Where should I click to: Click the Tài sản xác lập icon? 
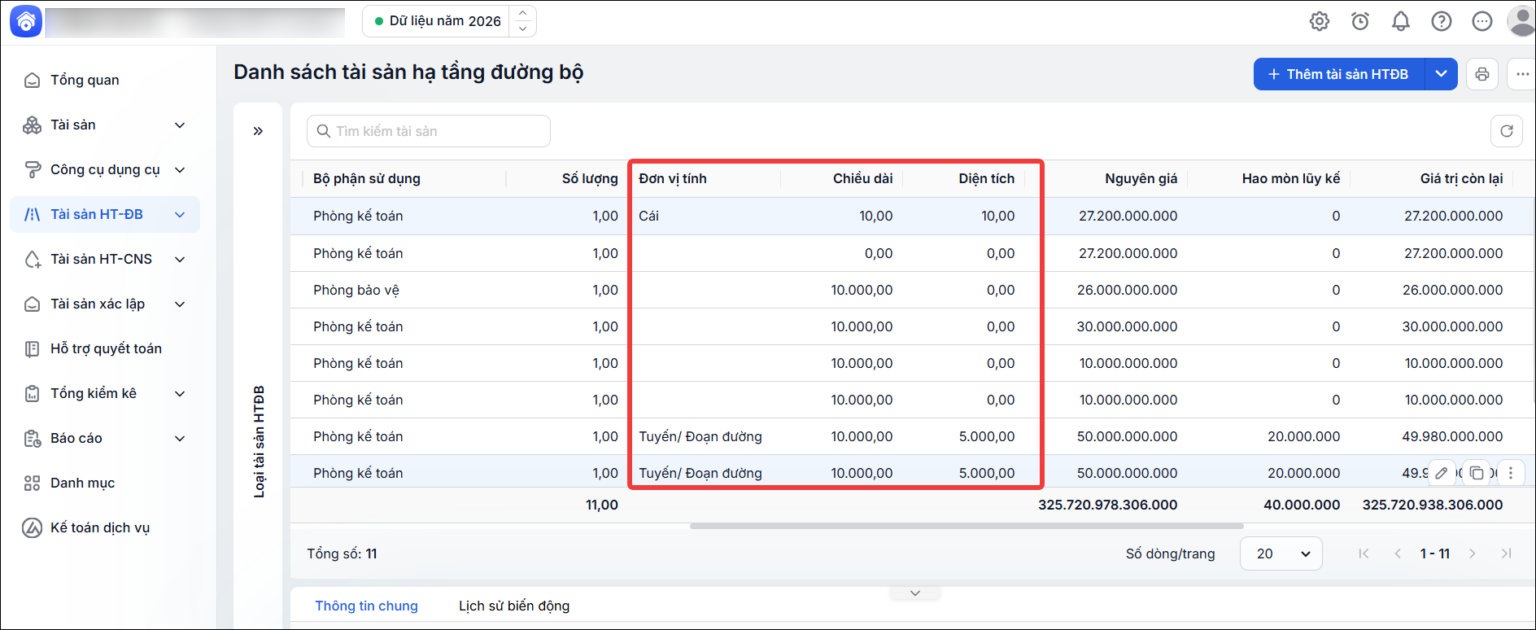tap(32, 304)
